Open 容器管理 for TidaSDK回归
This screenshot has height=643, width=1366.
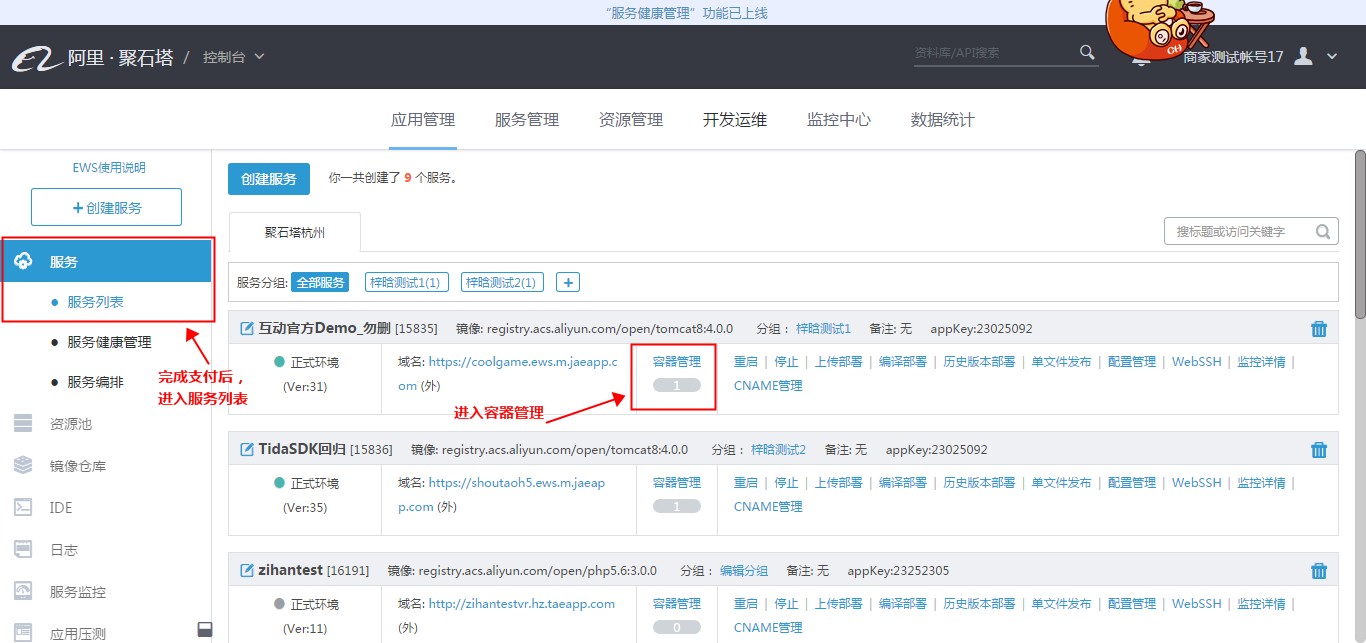[677, 483]
